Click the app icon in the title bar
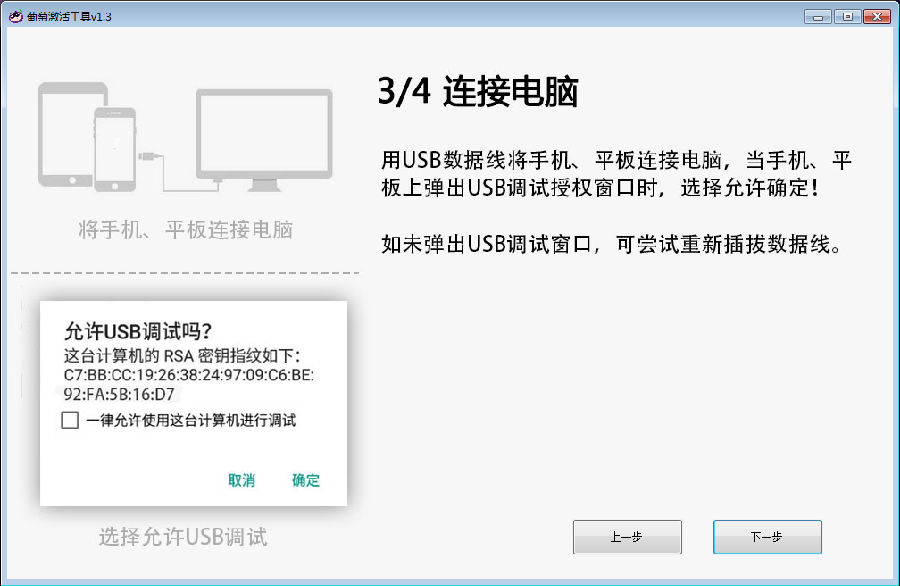 click(x=15, y=16)
